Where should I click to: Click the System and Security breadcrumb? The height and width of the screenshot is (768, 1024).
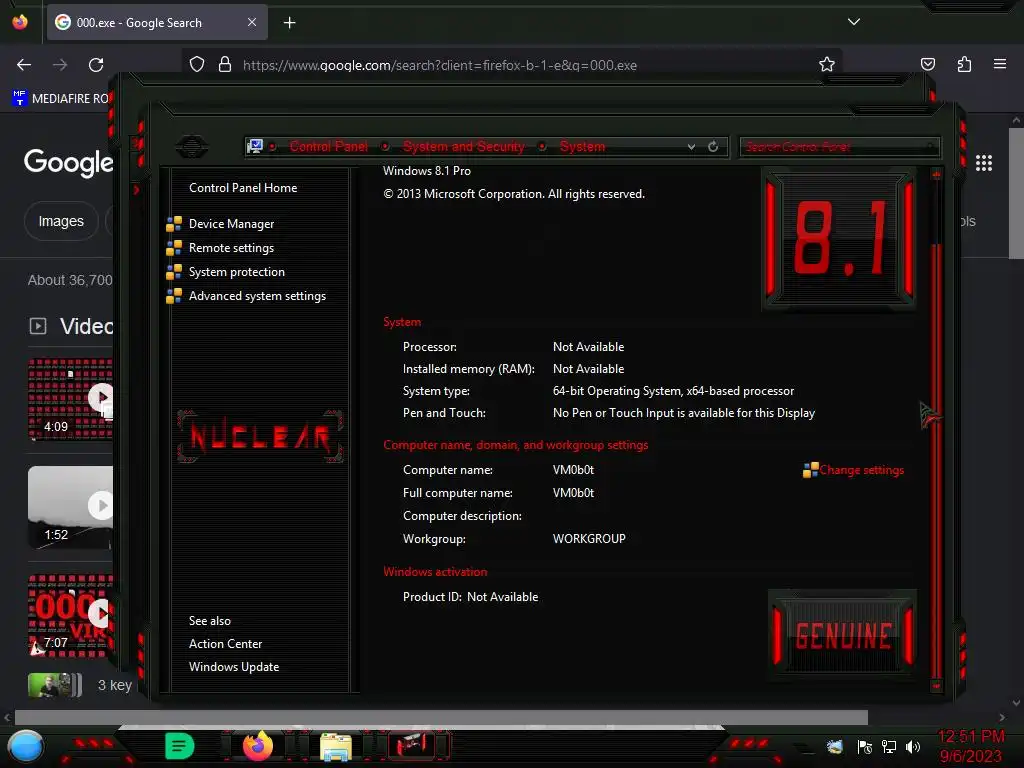click(x=464, y=147)
